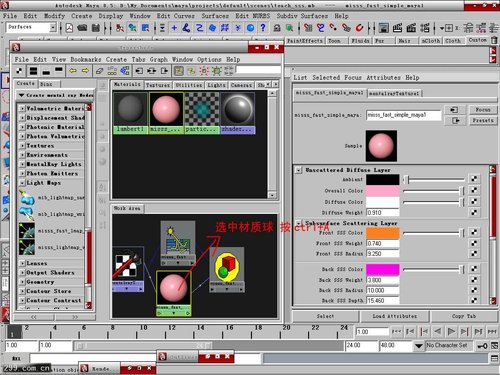Screen dimensions: 500x375
Task: Open character set dropdown arrow
Action: point(419,346)
